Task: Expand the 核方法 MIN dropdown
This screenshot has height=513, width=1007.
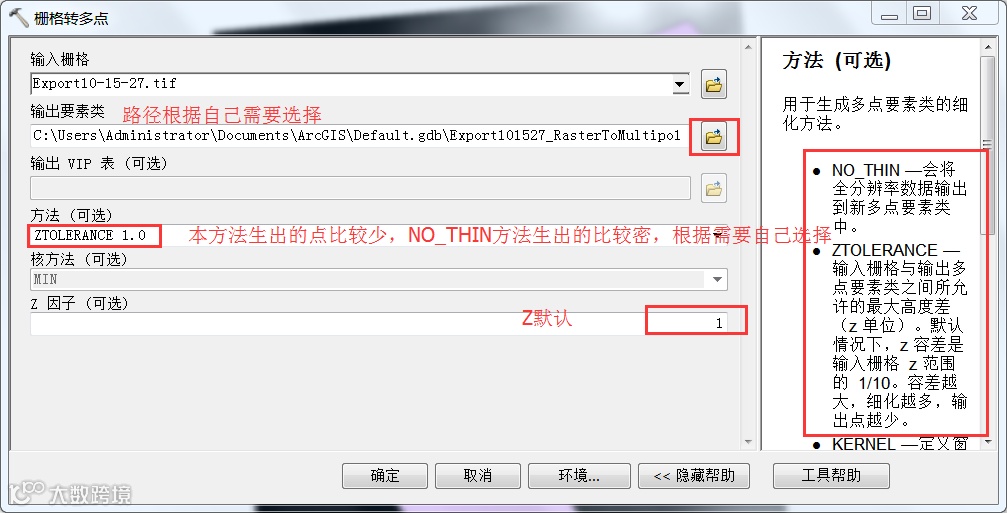Action: click(717, 279)
